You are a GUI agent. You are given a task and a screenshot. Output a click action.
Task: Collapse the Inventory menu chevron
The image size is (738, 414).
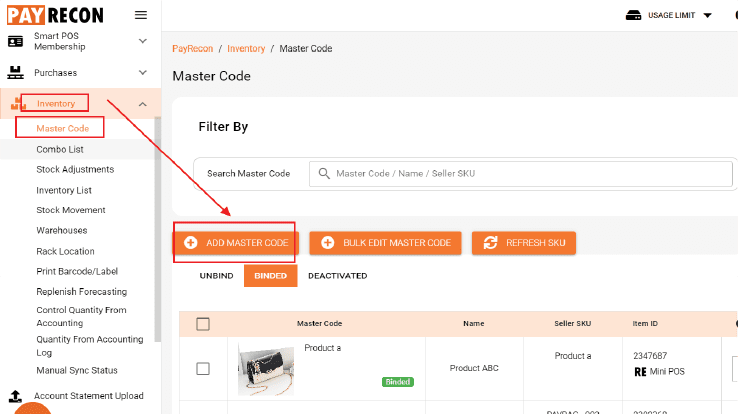(143, 104)
